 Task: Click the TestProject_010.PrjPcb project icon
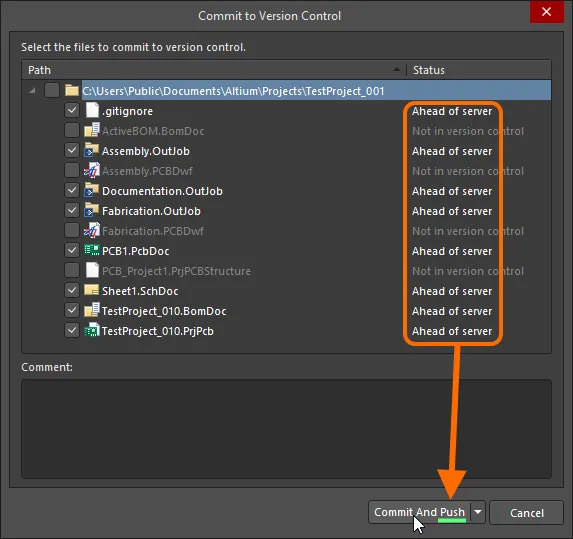pos(92,330)
